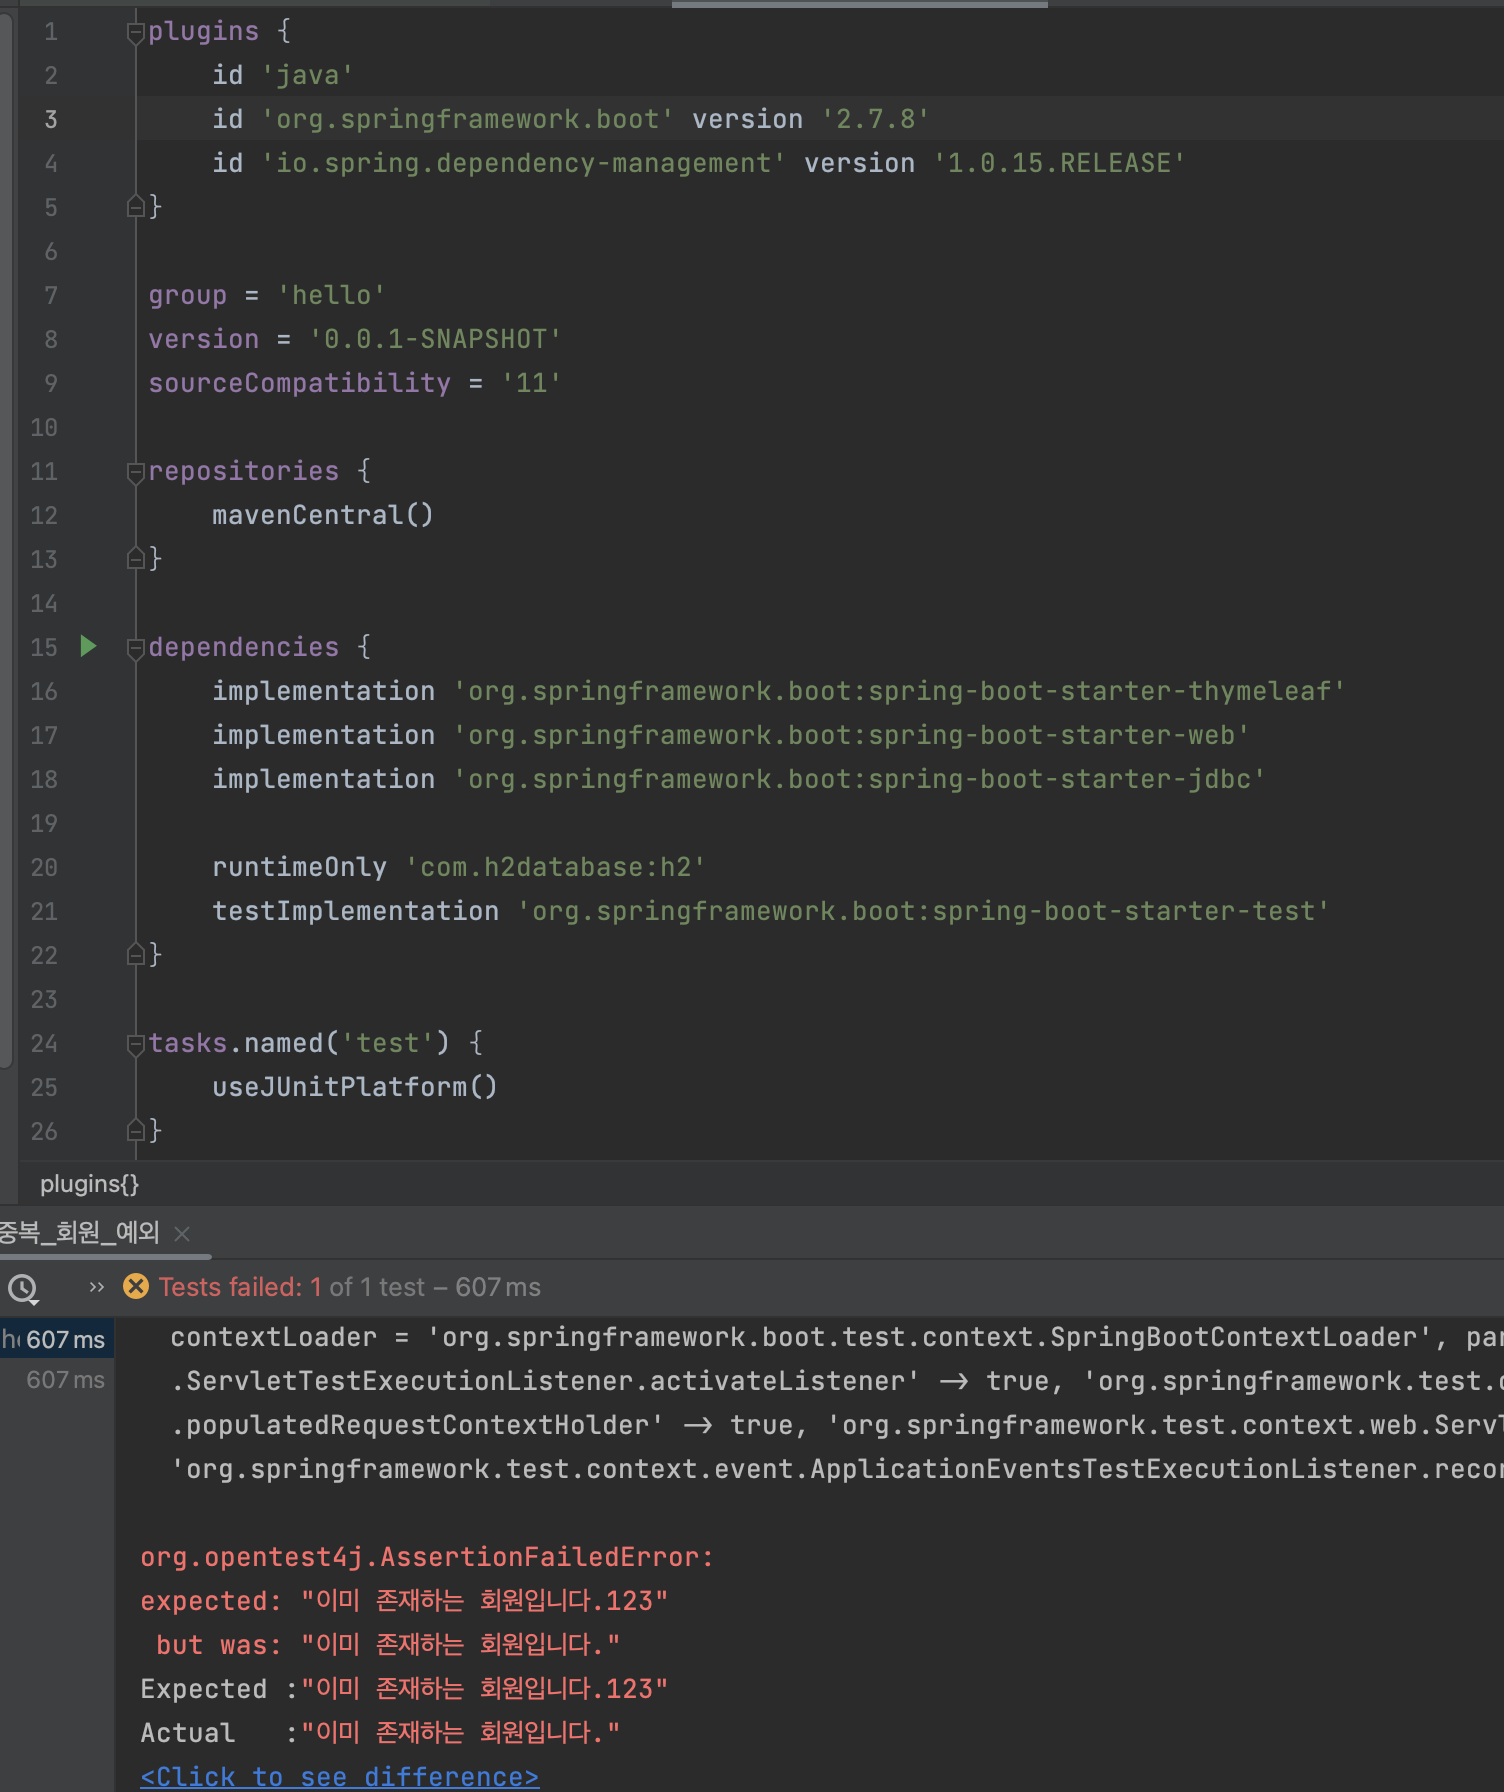Click the 'org.springframework.boot' plugin id string
Image resolution: width=1504 pixels, height=1792 pixels.
point(468,119)
